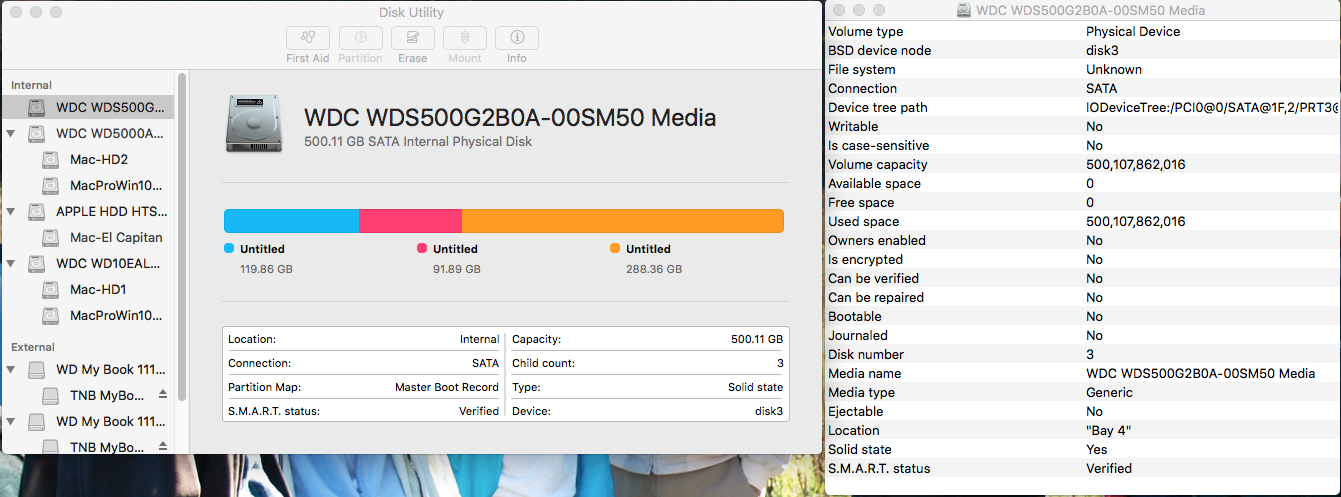Click the Media name row in Info window
This screenshot has width=1341, height=497.
[x=1083, y=373]
